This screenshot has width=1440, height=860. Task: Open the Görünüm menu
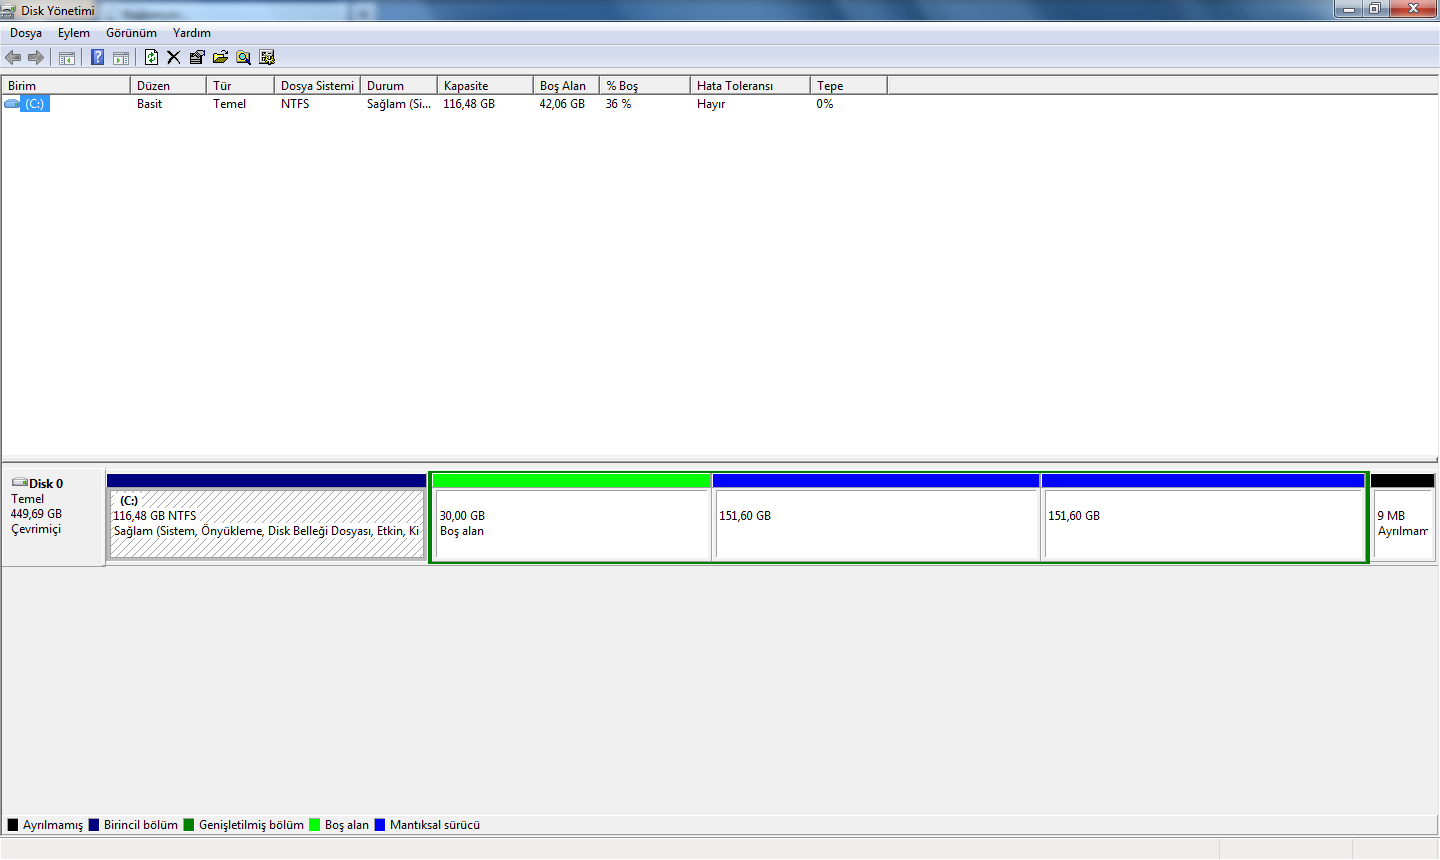tap(131, 33)
